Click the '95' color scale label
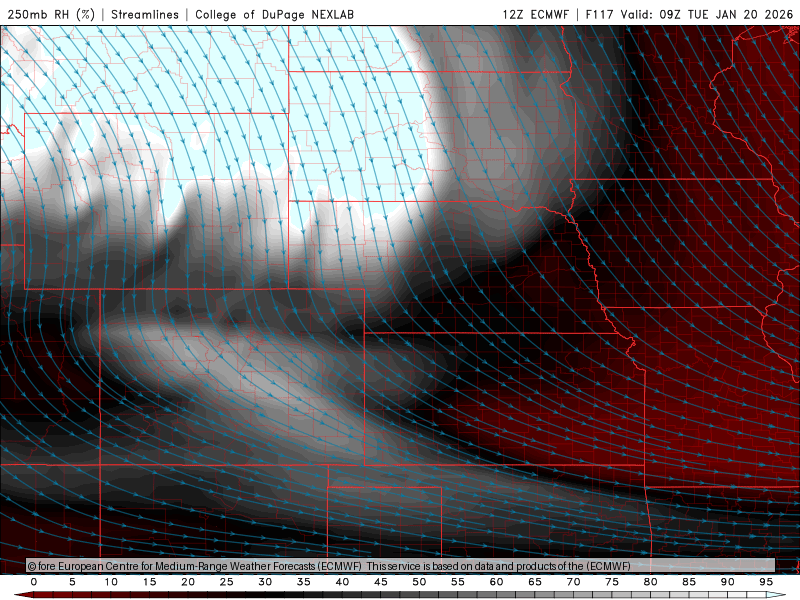Screen dimensions: 800x600 tap(766, 582)
